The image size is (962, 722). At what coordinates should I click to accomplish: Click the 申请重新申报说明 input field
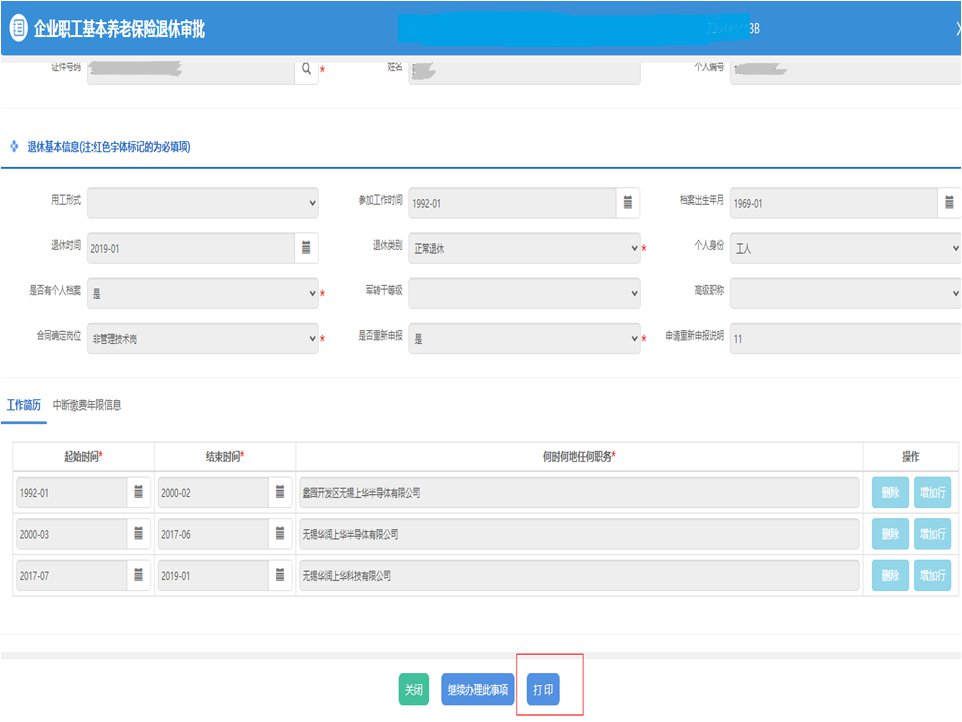click(844, 339)
